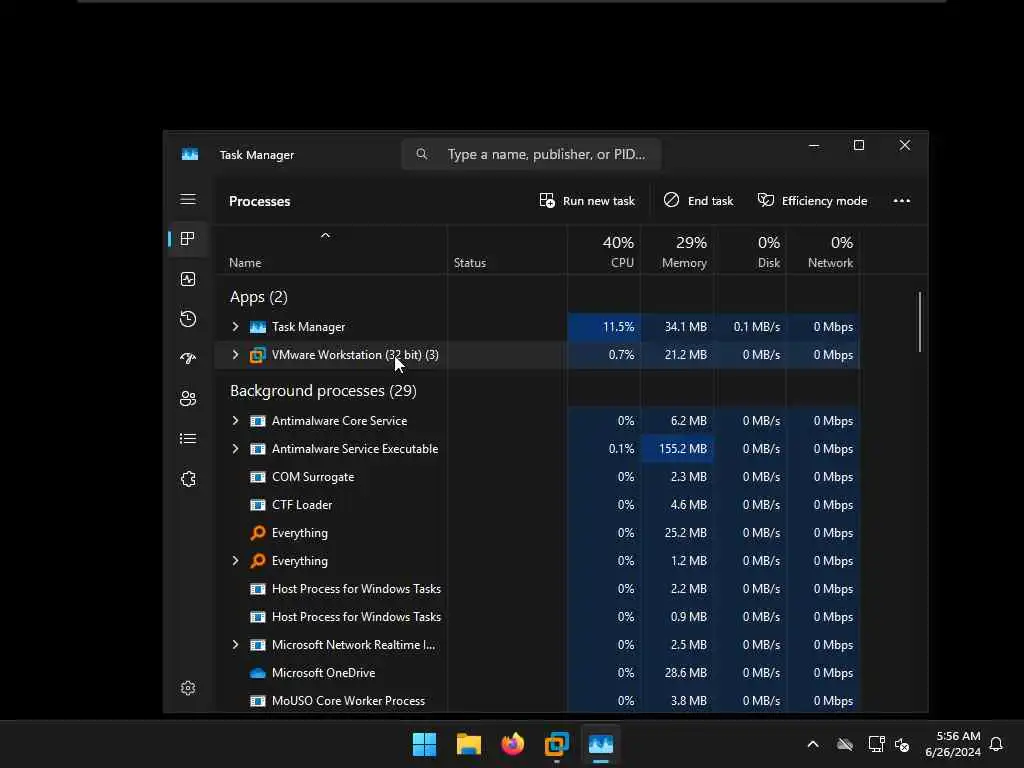Open File Explorer from the taskbar
The image size is (1024, 768).
click(x=469, y=744)
